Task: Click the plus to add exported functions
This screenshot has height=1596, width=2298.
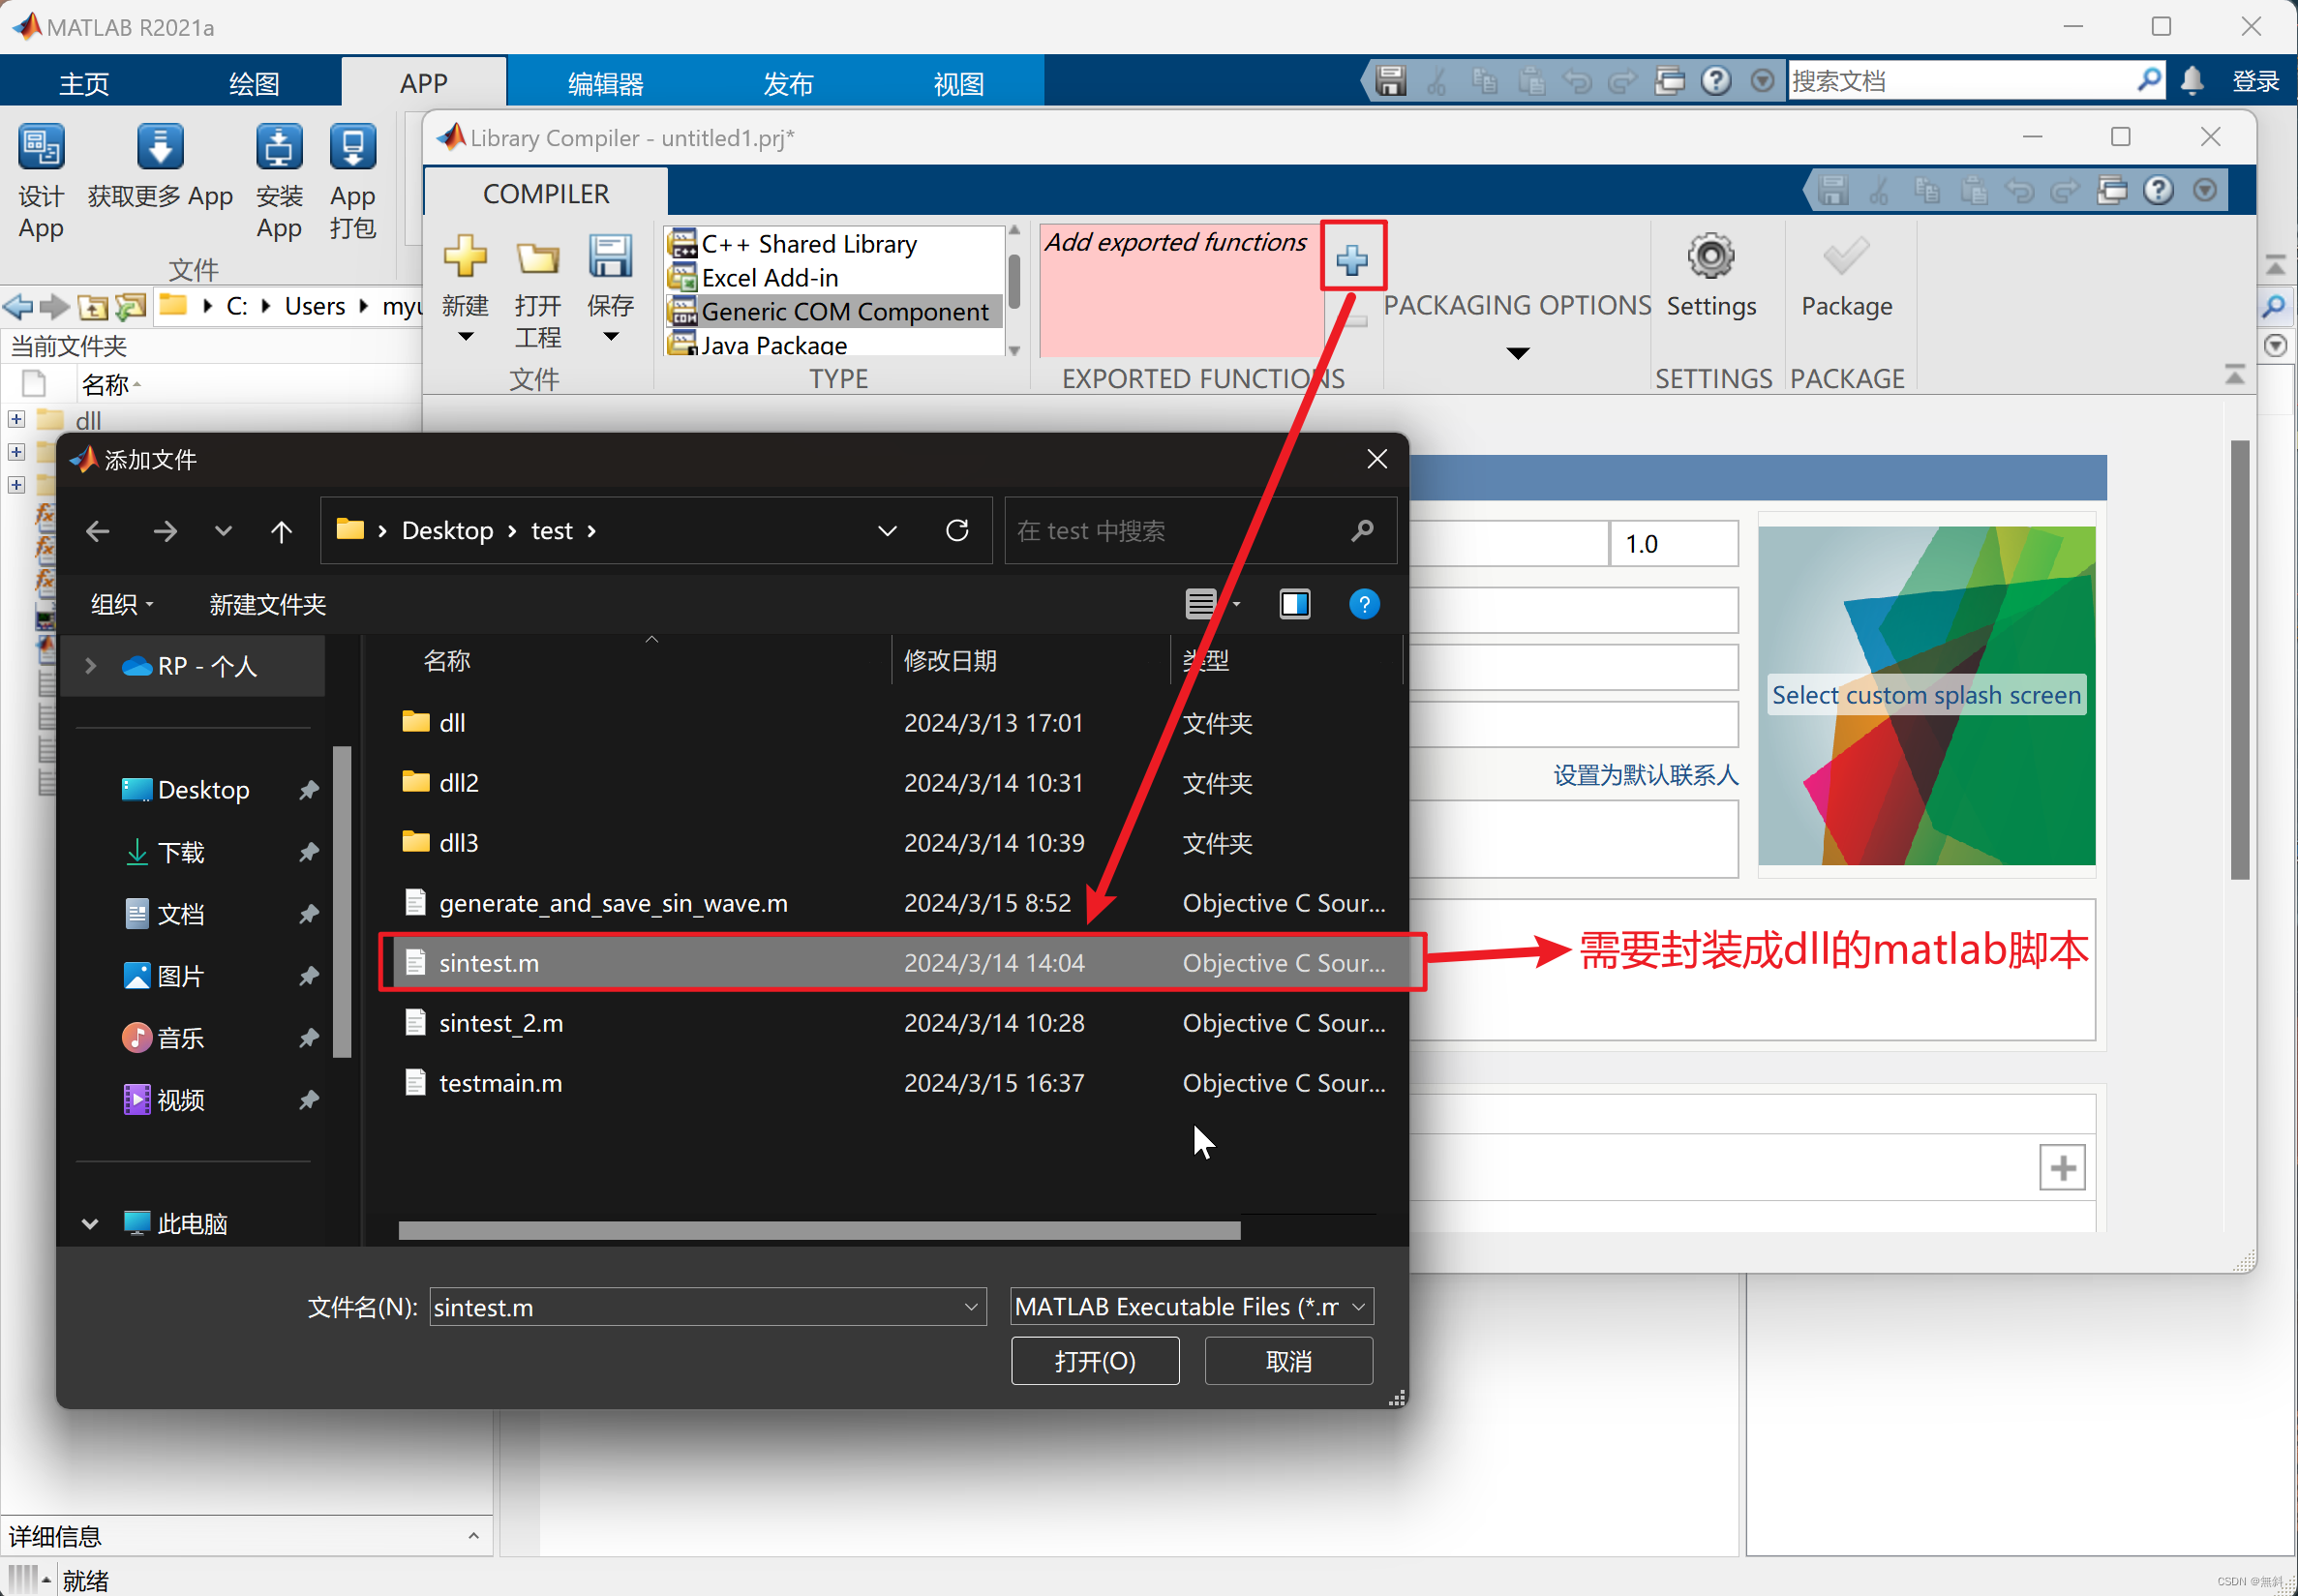Action: [x=1352, y=260]
